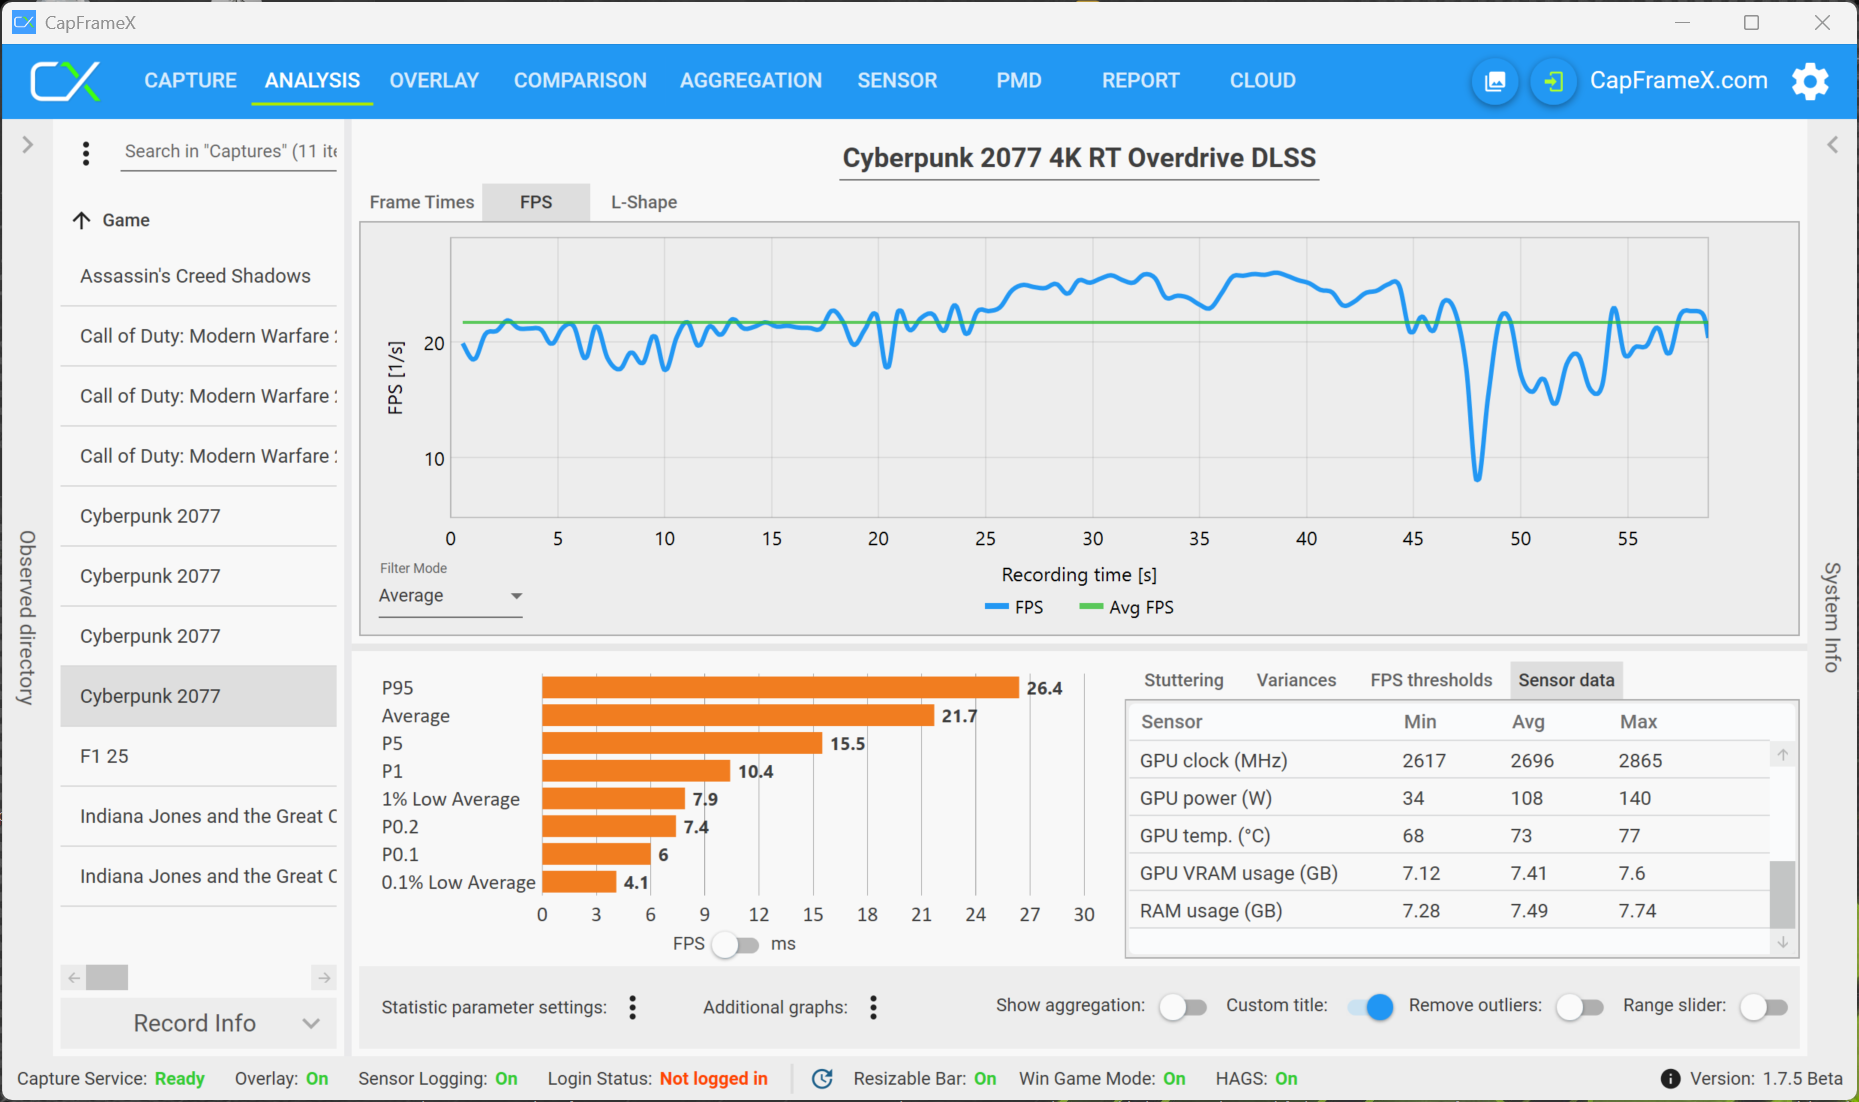This screenshot has width=1859, height=1102.
Task: Select the highlighted Cyberpunk 2077 capture
Action: pos(199,696)
